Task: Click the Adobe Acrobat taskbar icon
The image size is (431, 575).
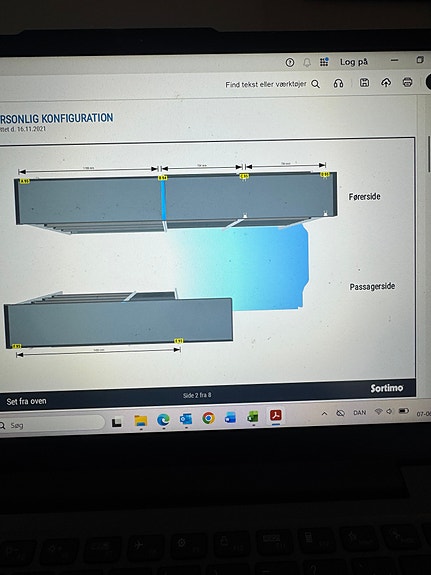Action: click(x=276, y=415)
